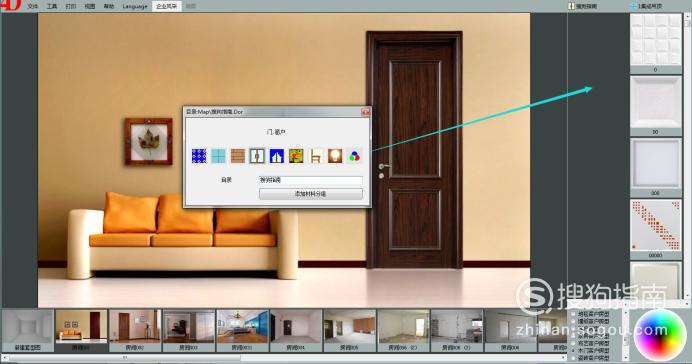
Task: Click the RGB color circles icon
Action: pyautogui.click(x=354, y=156)
